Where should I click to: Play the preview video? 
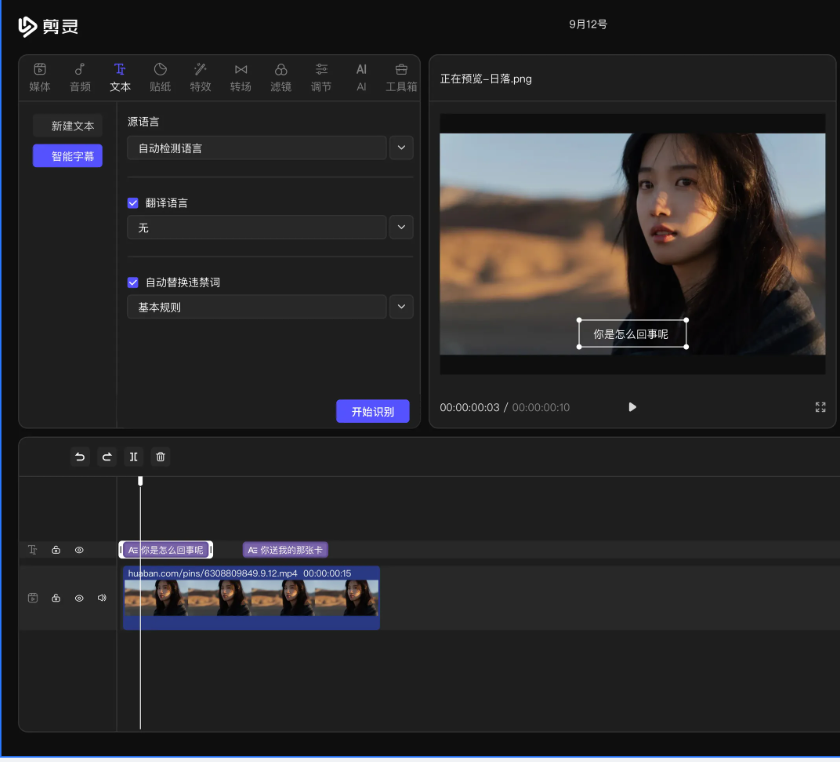(x=632, y=407)
